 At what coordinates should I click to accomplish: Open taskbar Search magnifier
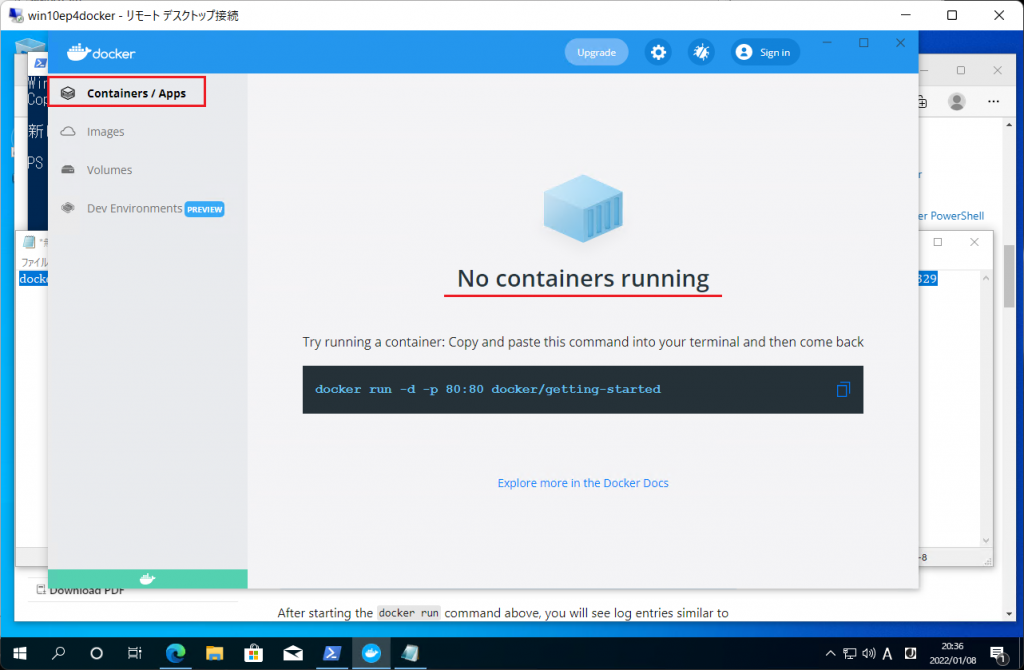(x=59, y=653)
